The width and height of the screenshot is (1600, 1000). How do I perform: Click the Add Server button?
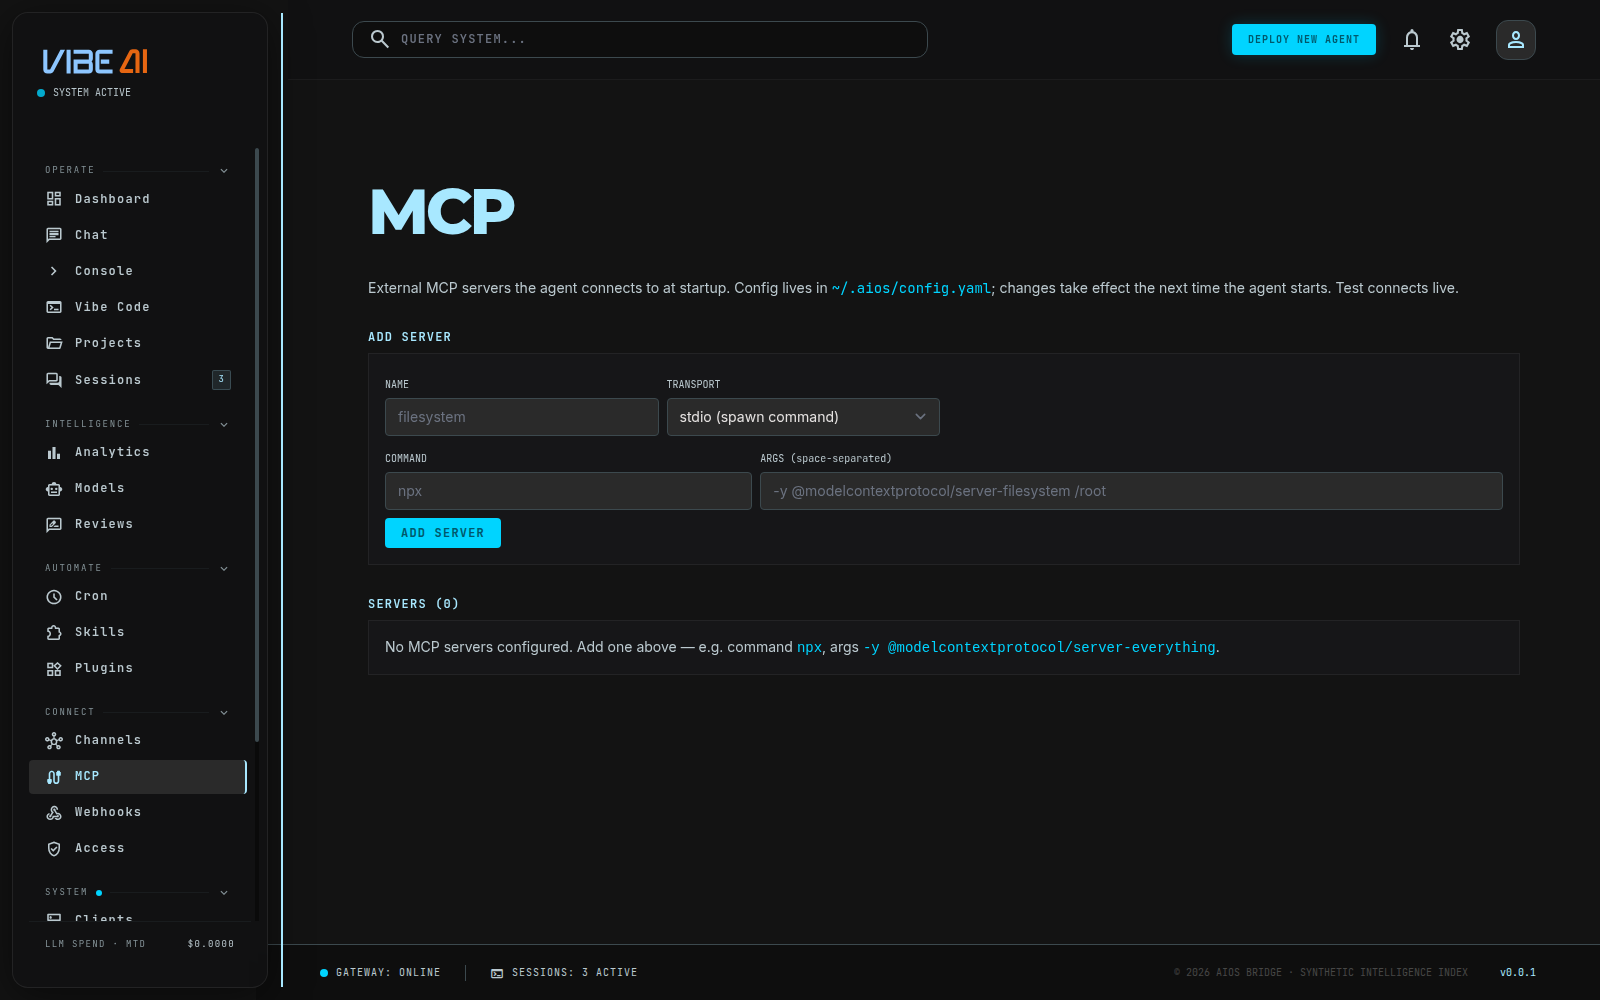tap(443, 533)
